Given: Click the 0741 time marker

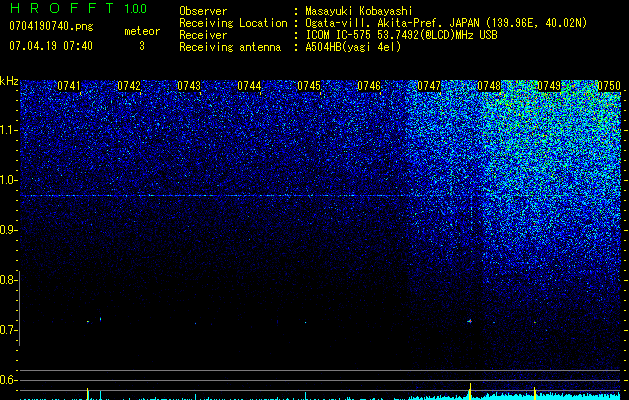Looking at the screenshot, I should (x=69, y=86).
